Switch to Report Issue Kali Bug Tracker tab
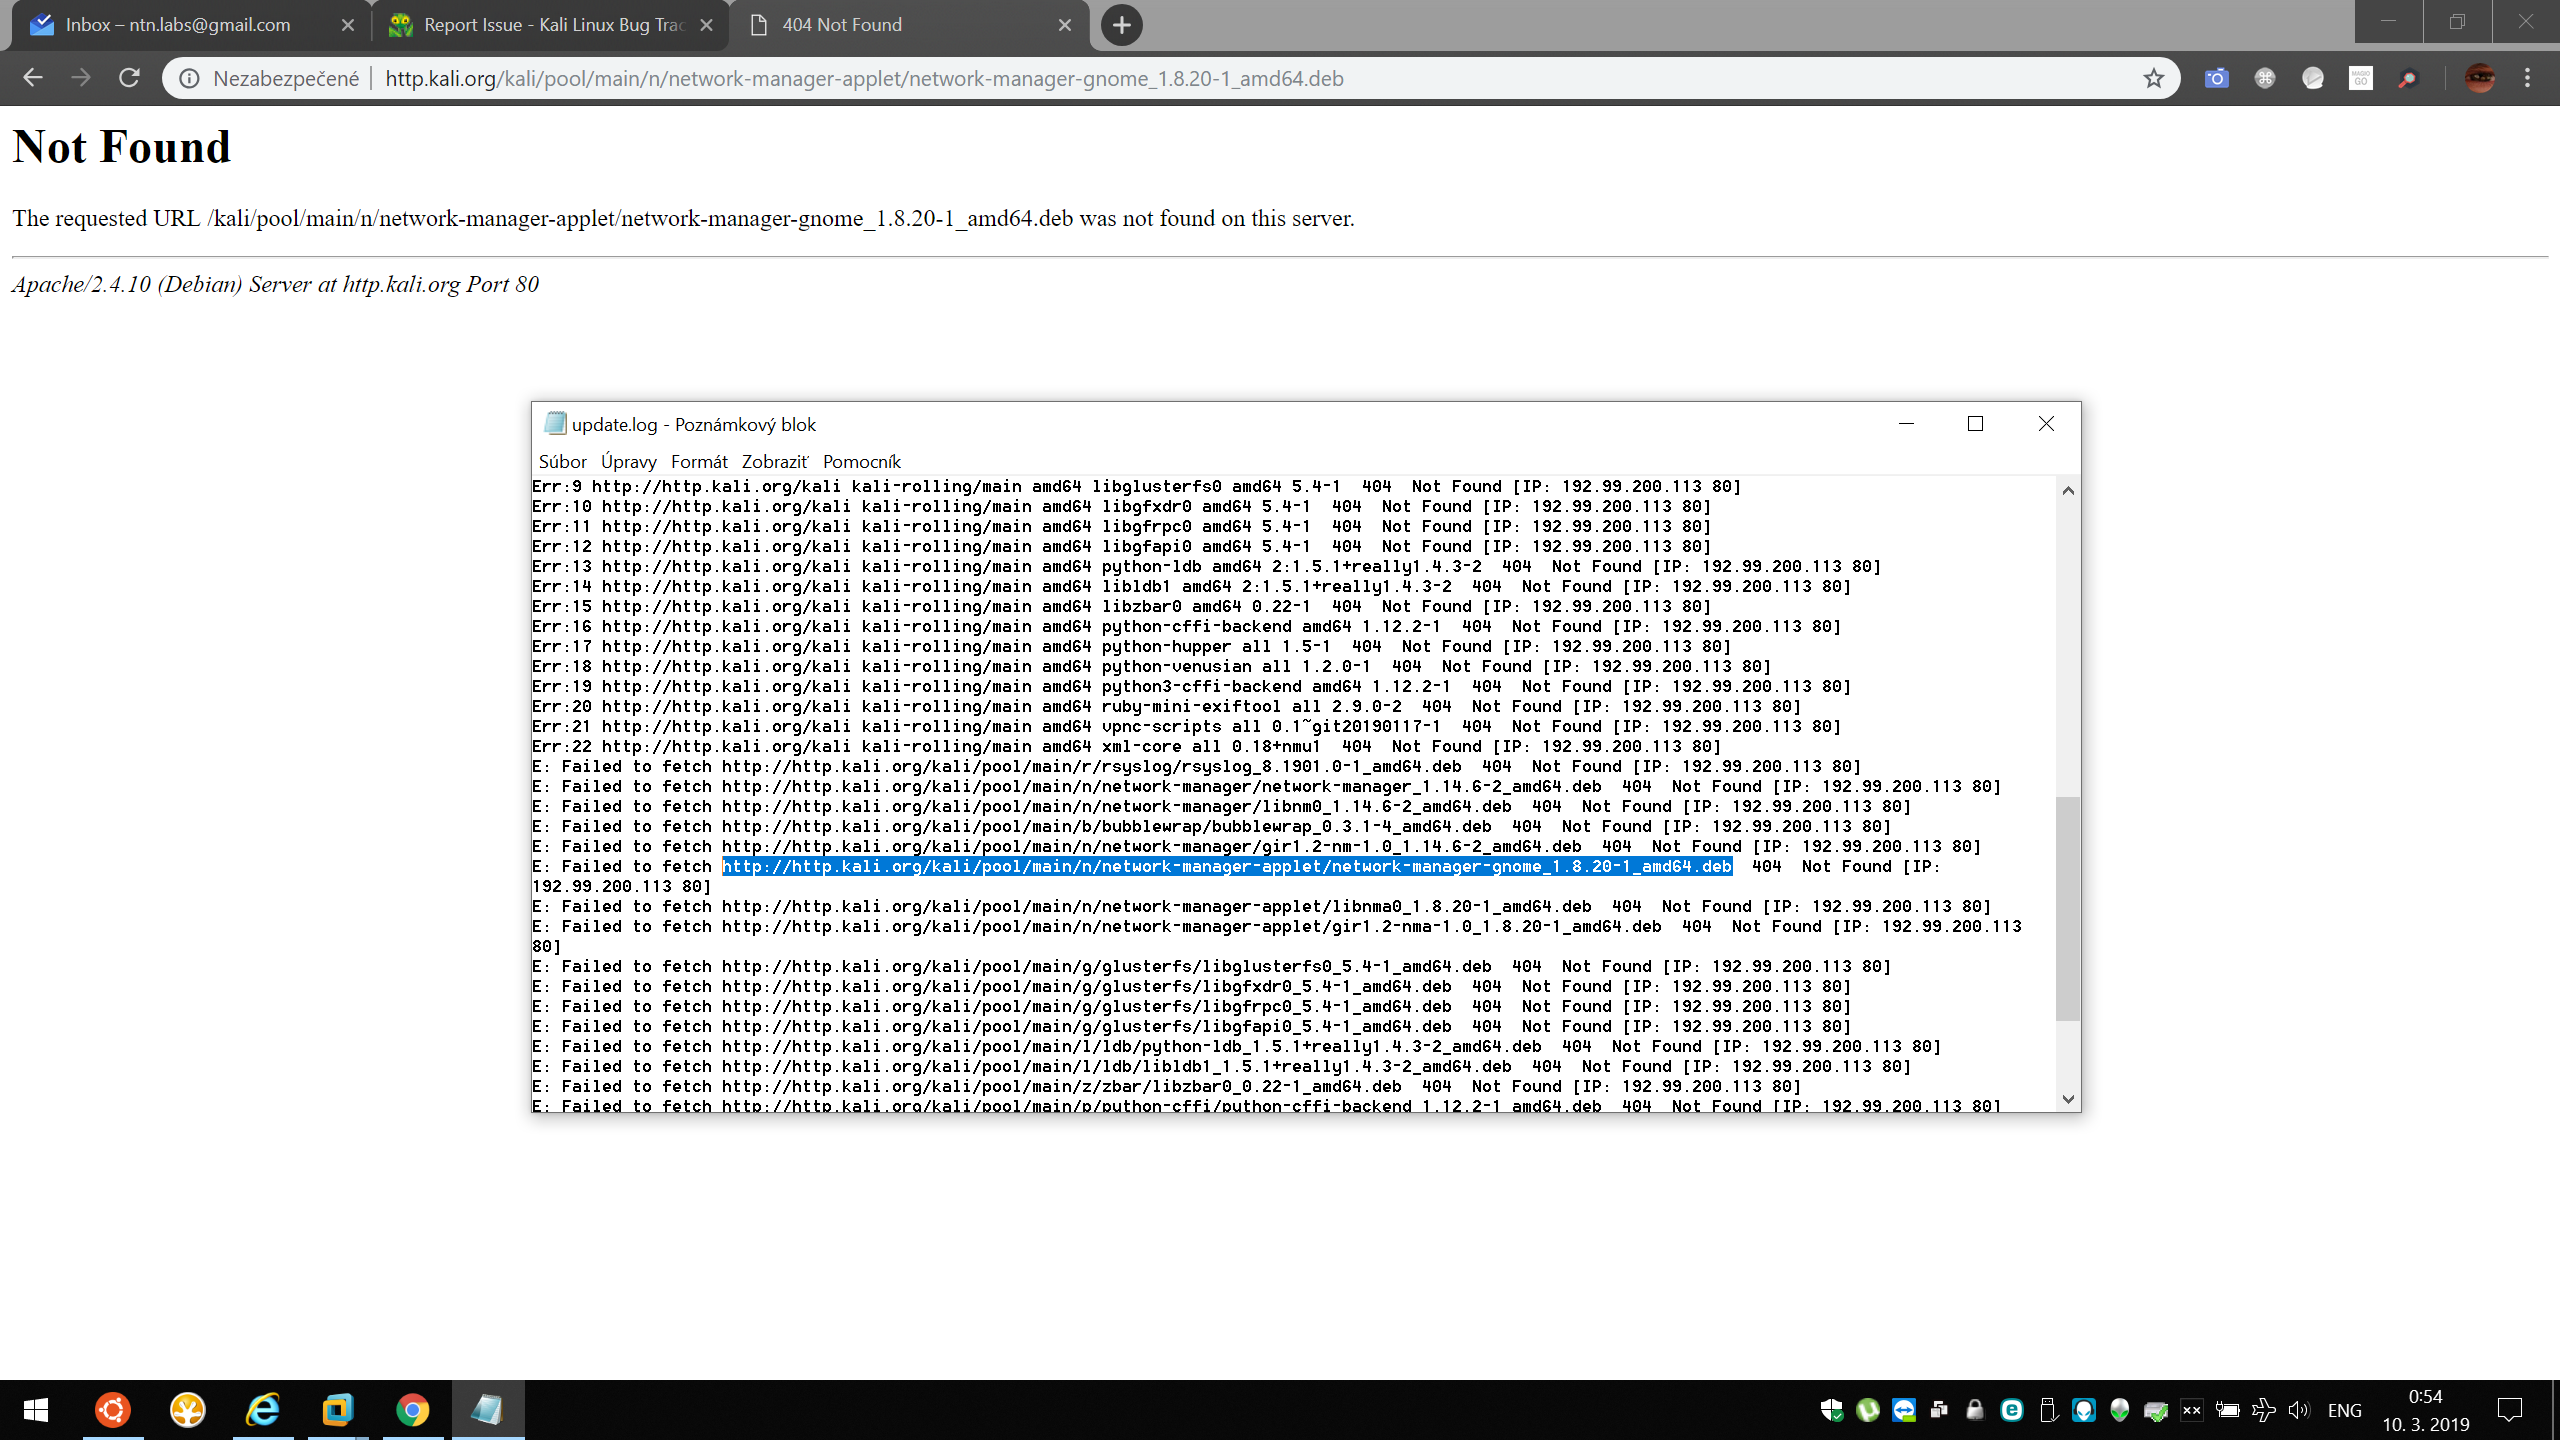Image resolution: width=2560 pixels, height=1440 pixels. tap(552, 25)
